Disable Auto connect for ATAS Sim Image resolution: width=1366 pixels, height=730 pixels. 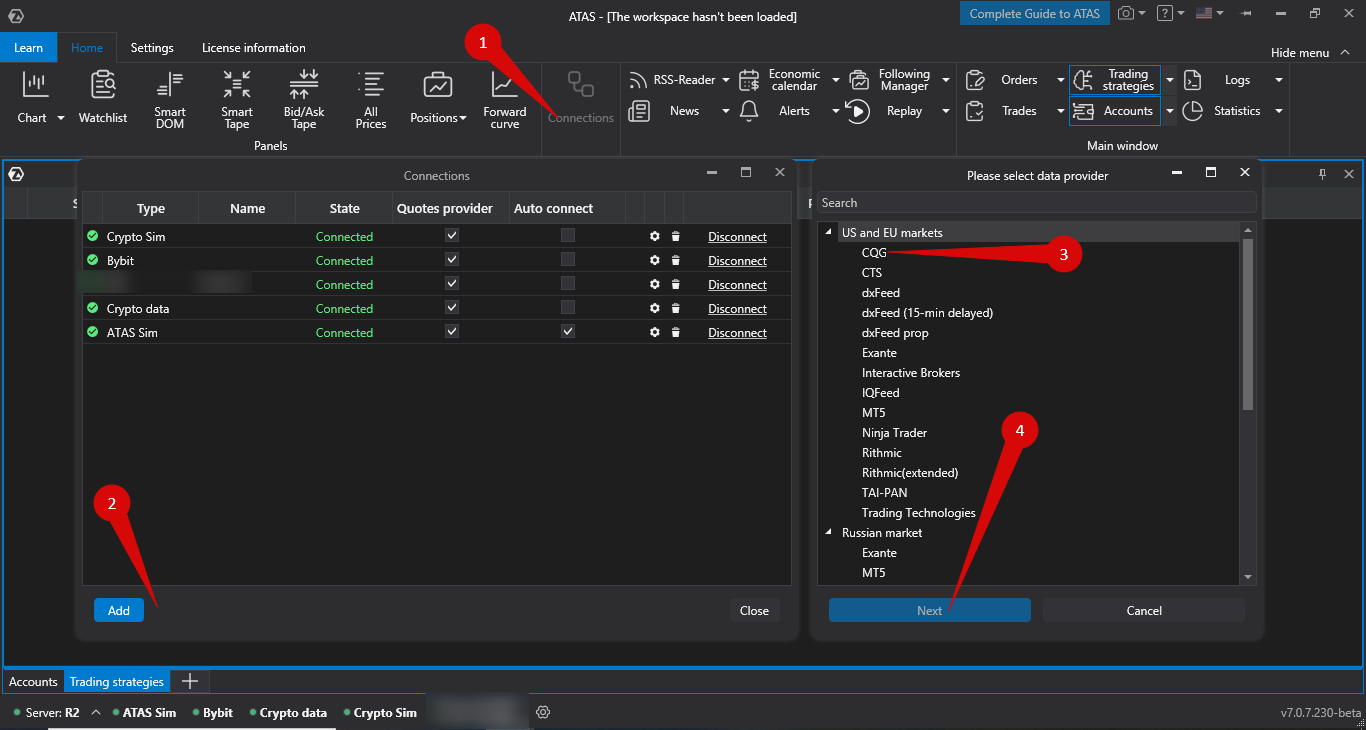(x=568, y=332)
